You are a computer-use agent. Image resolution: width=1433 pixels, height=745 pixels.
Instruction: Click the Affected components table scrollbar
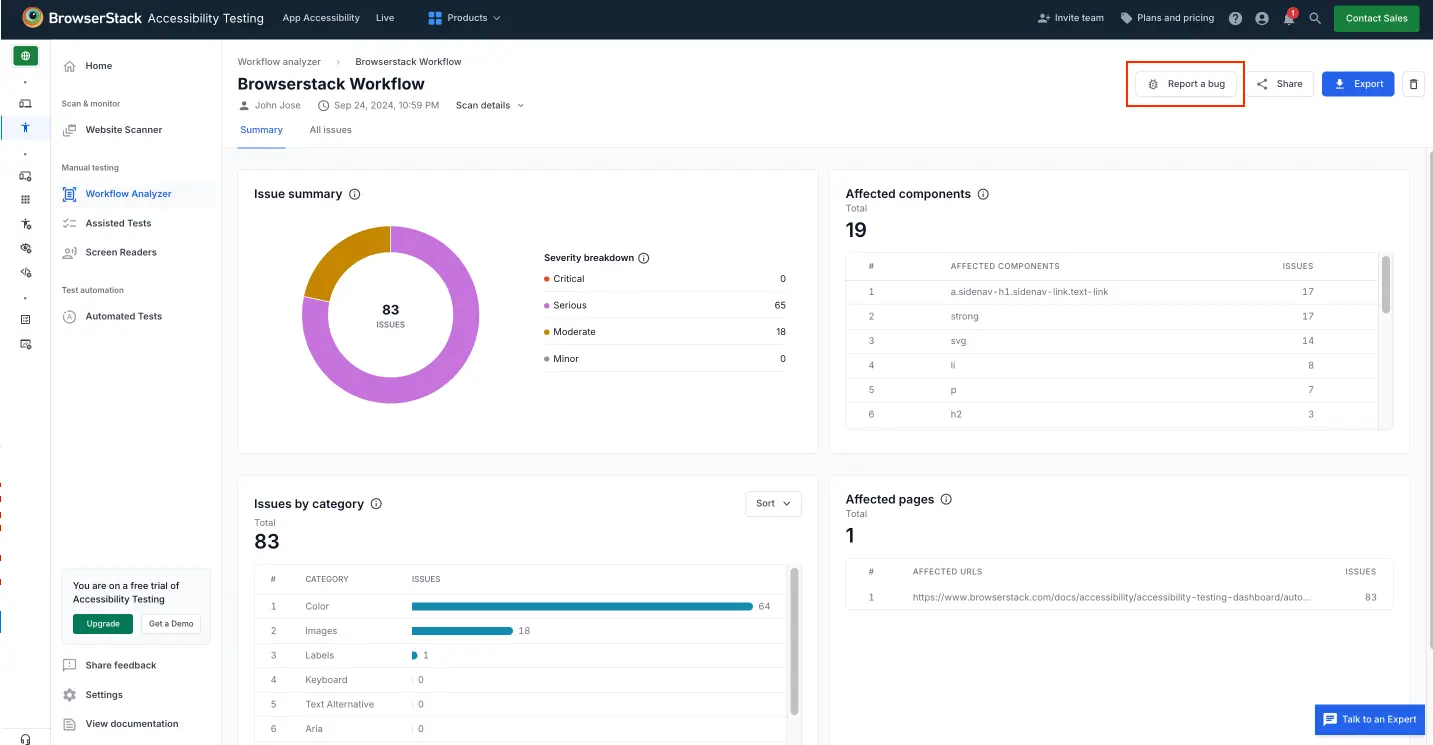point(1386,285)
